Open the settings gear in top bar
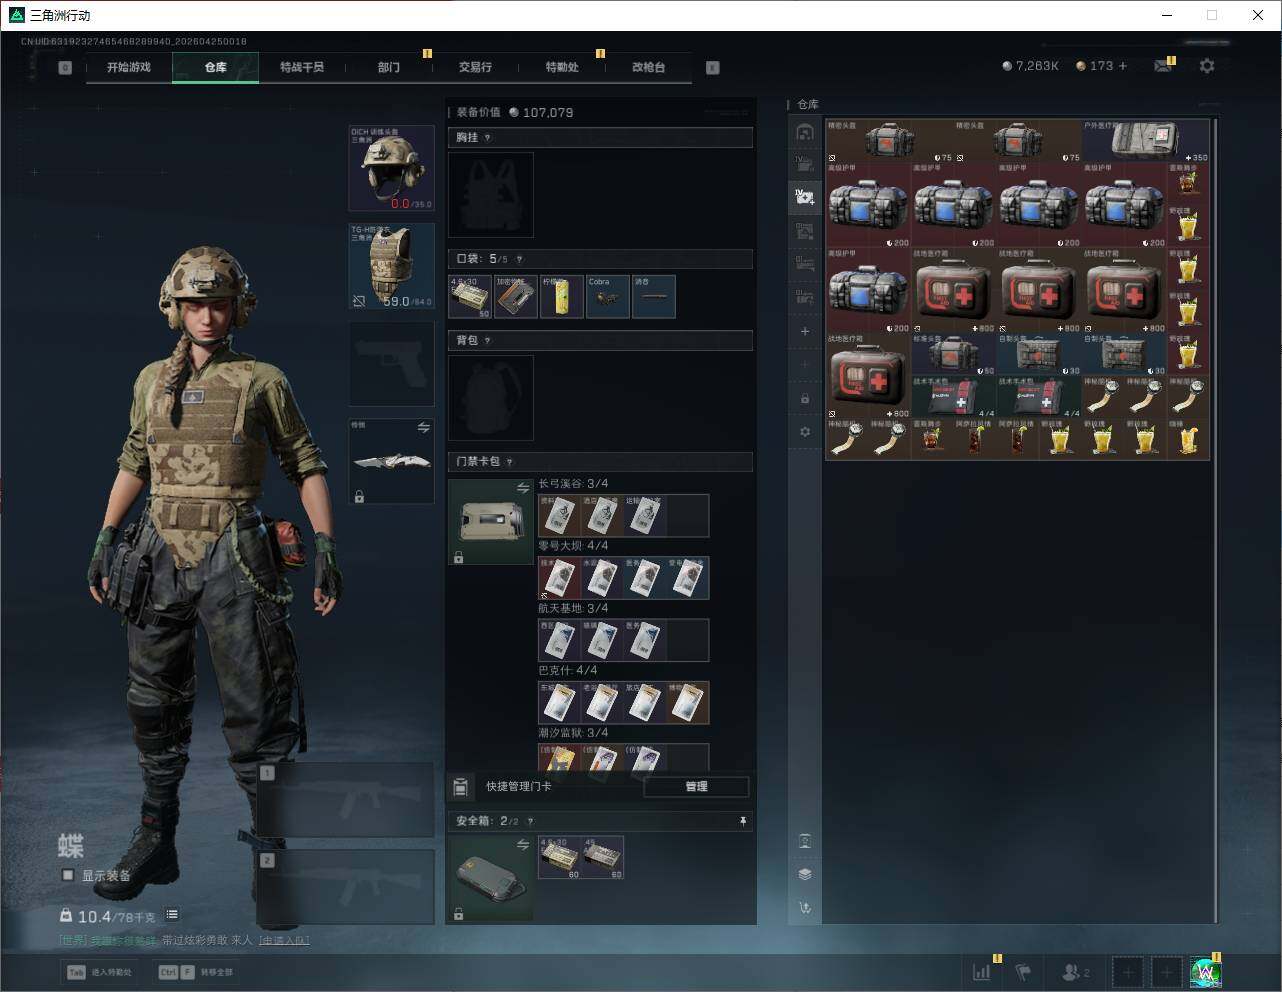The image size is (1282, 992). 1207,66
